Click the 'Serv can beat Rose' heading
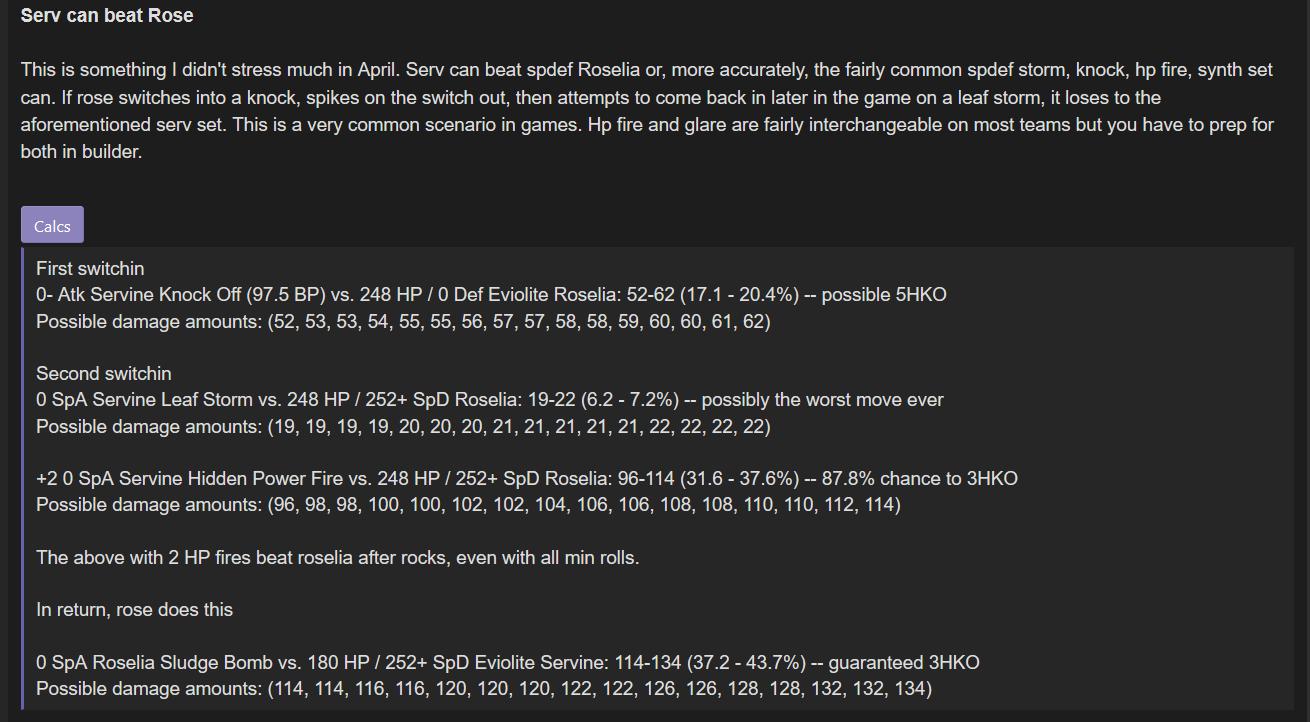The height and width of the screenshot is (722, 1310). click(107, 16)
